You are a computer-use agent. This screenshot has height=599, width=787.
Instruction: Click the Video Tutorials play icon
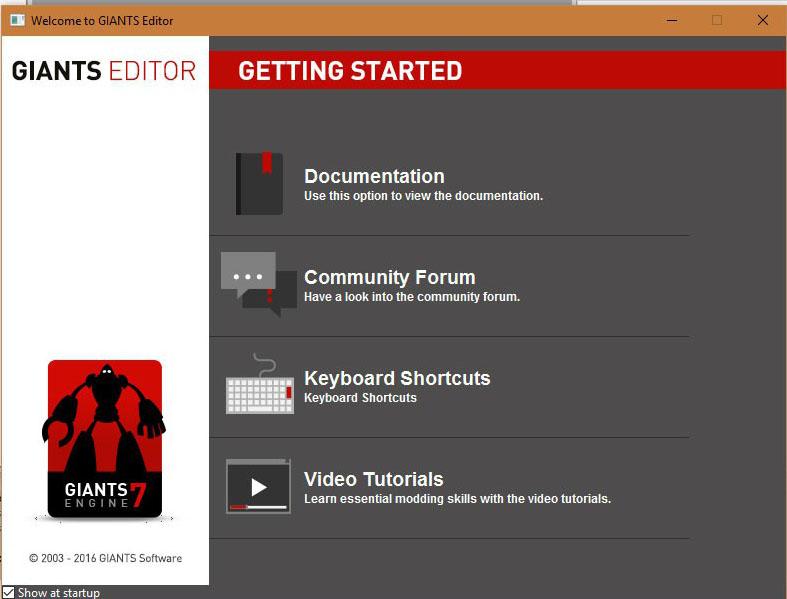pos(259,487)
